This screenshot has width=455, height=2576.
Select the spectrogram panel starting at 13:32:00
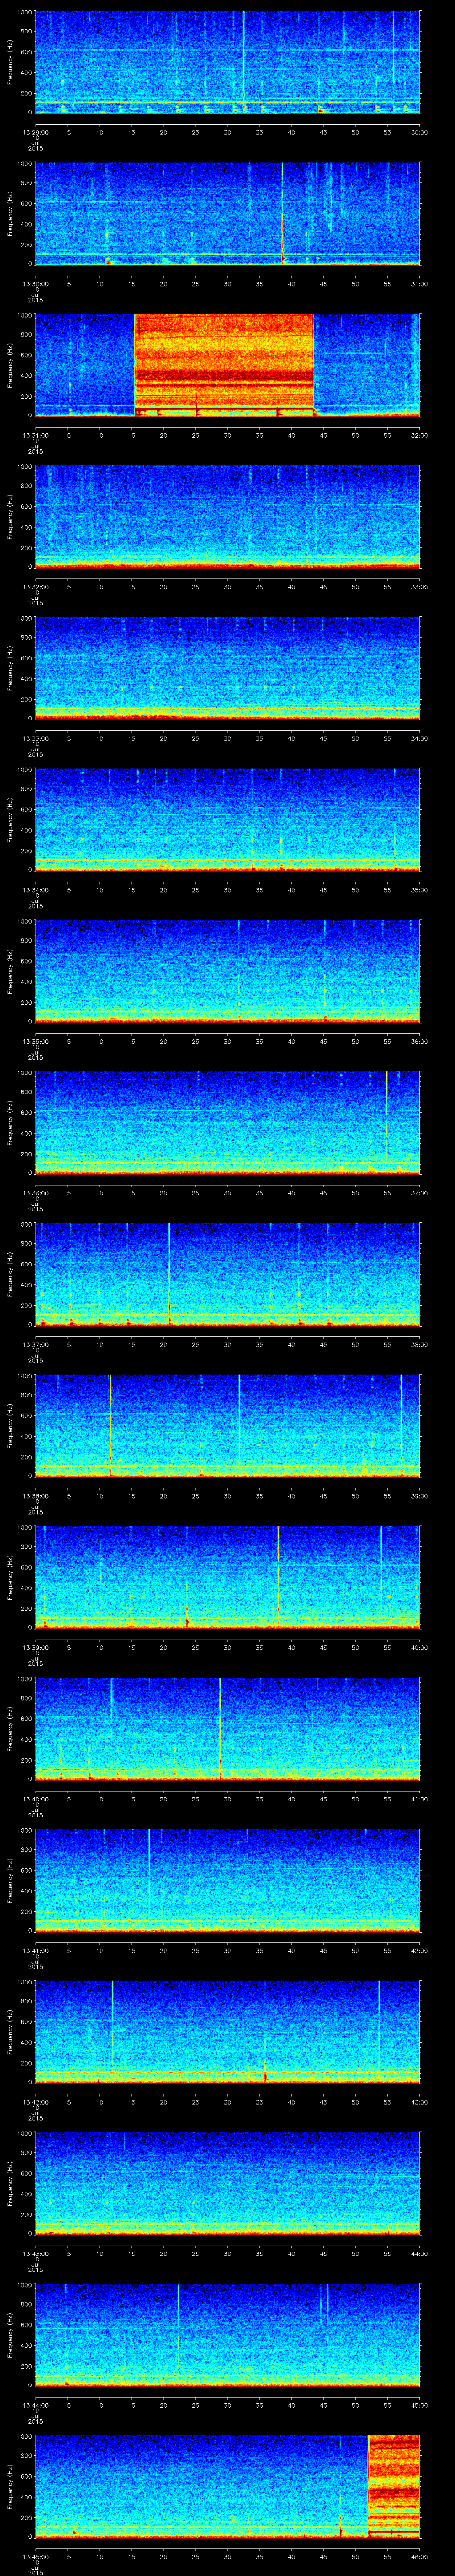click(x=227, y=516)
